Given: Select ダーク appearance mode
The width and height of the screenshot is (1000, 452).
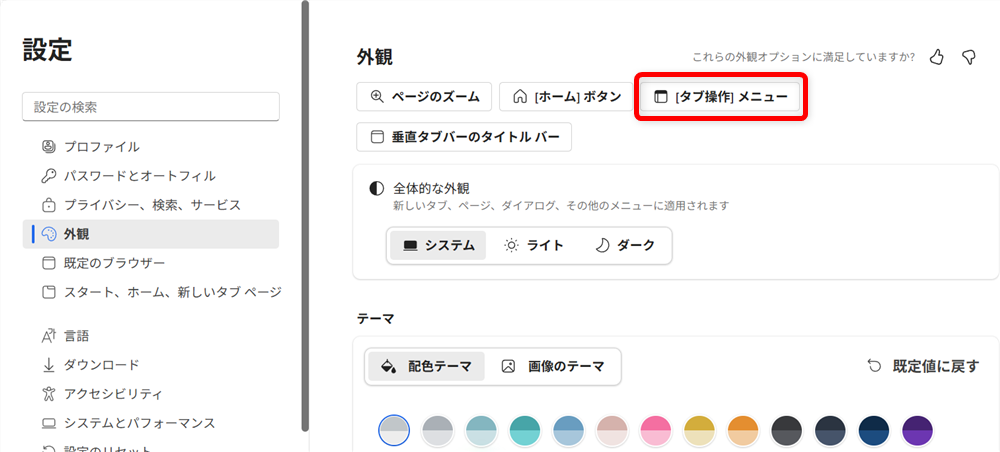Looking at the screenshot, I should point(625,245).
